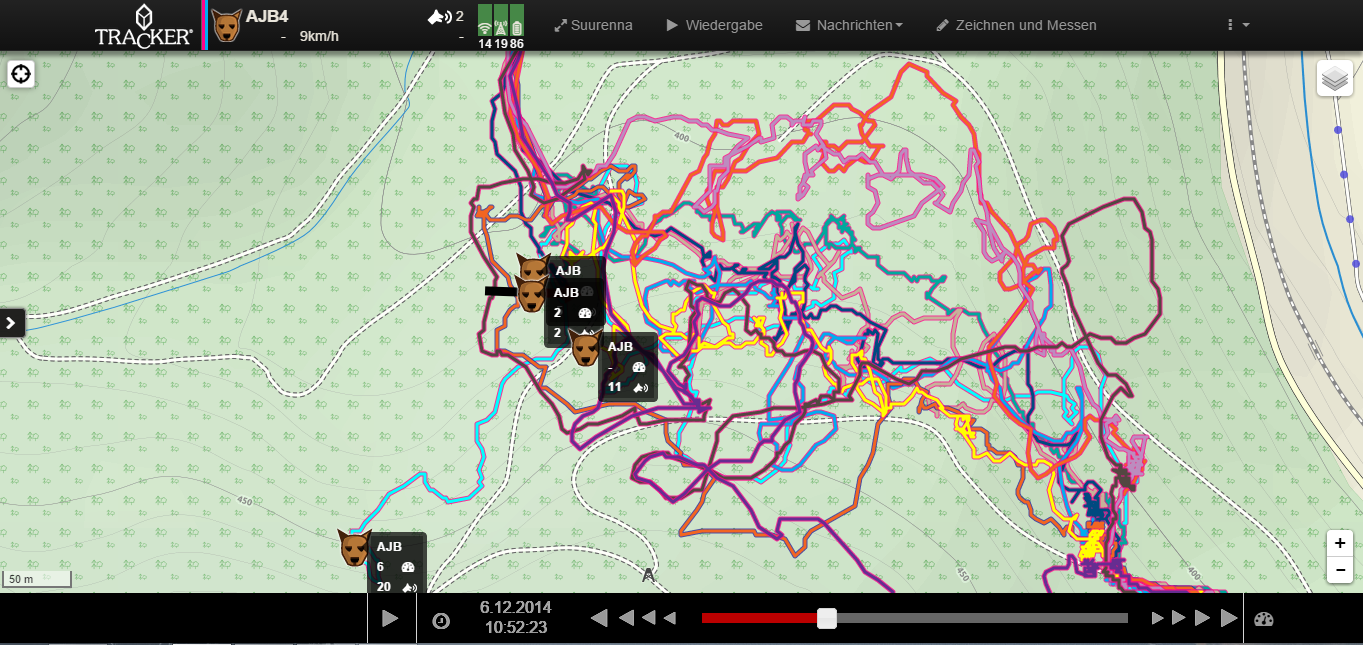Select Zeichnen und Messen tool
1363x645 pixels.
pos(1016,25)
